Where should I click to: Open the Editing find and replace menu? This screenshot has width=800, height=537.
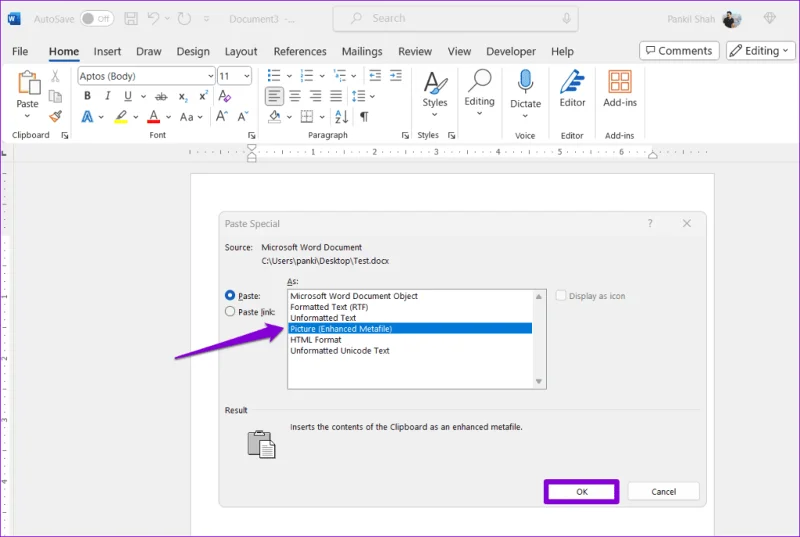(480, 93)
